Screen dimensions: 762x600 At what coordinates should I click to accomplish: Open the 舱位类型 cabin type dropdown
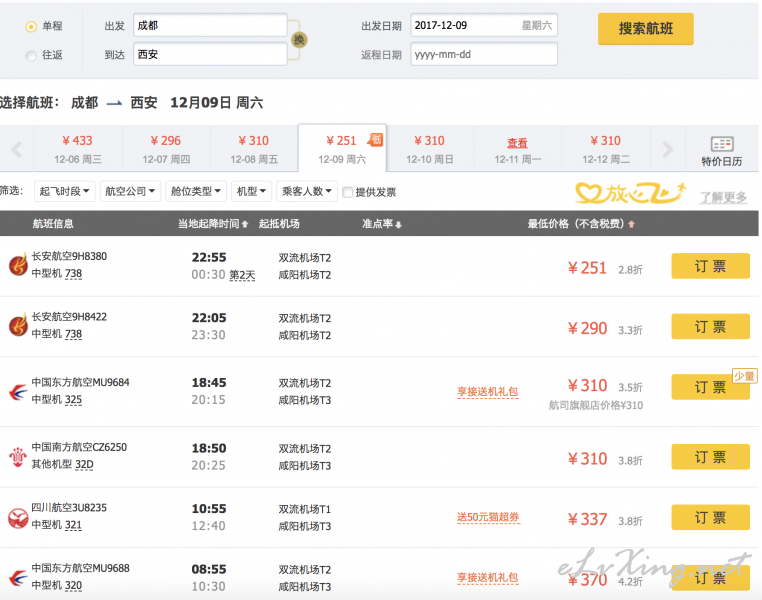click(x=195, y=191)
